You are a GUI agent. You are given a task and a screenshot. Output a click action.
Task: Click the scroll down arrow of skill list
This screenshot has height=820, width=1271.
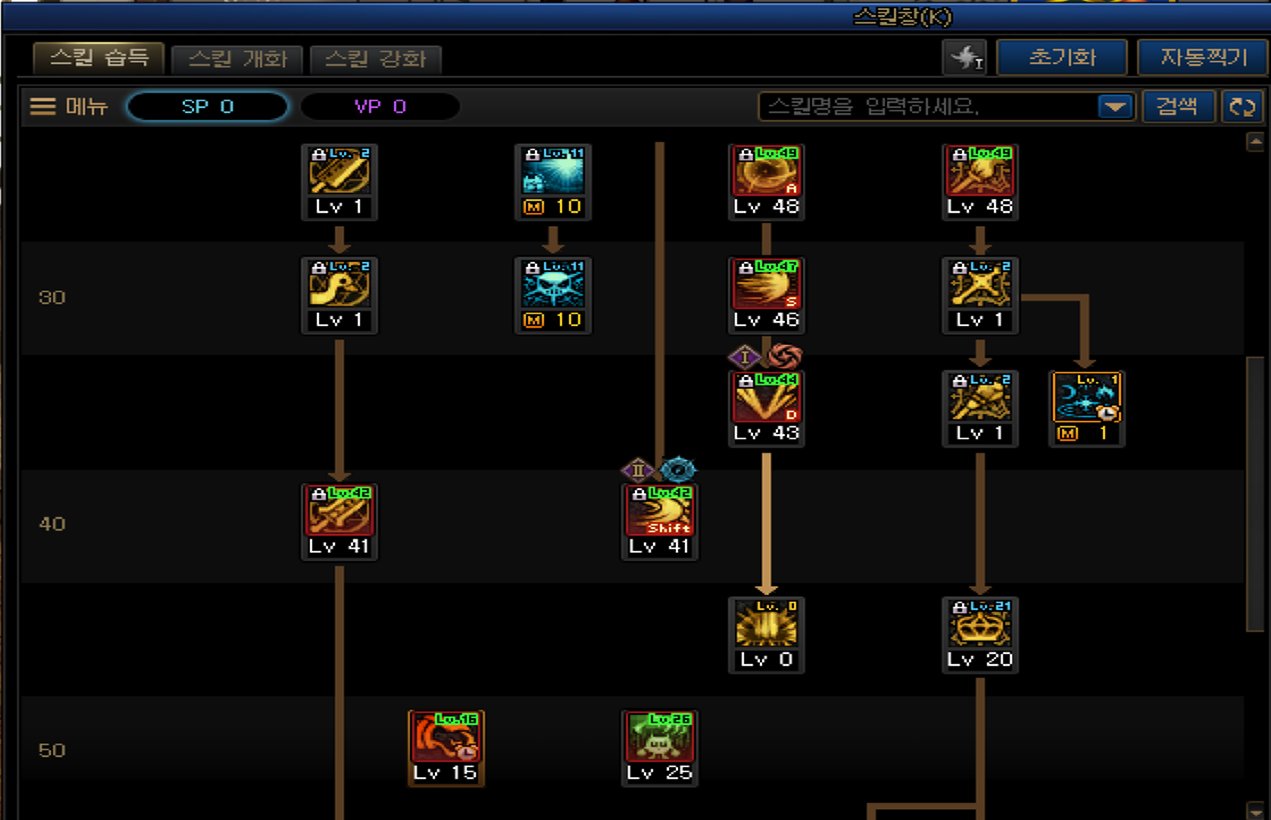[x=1256, y=810]
